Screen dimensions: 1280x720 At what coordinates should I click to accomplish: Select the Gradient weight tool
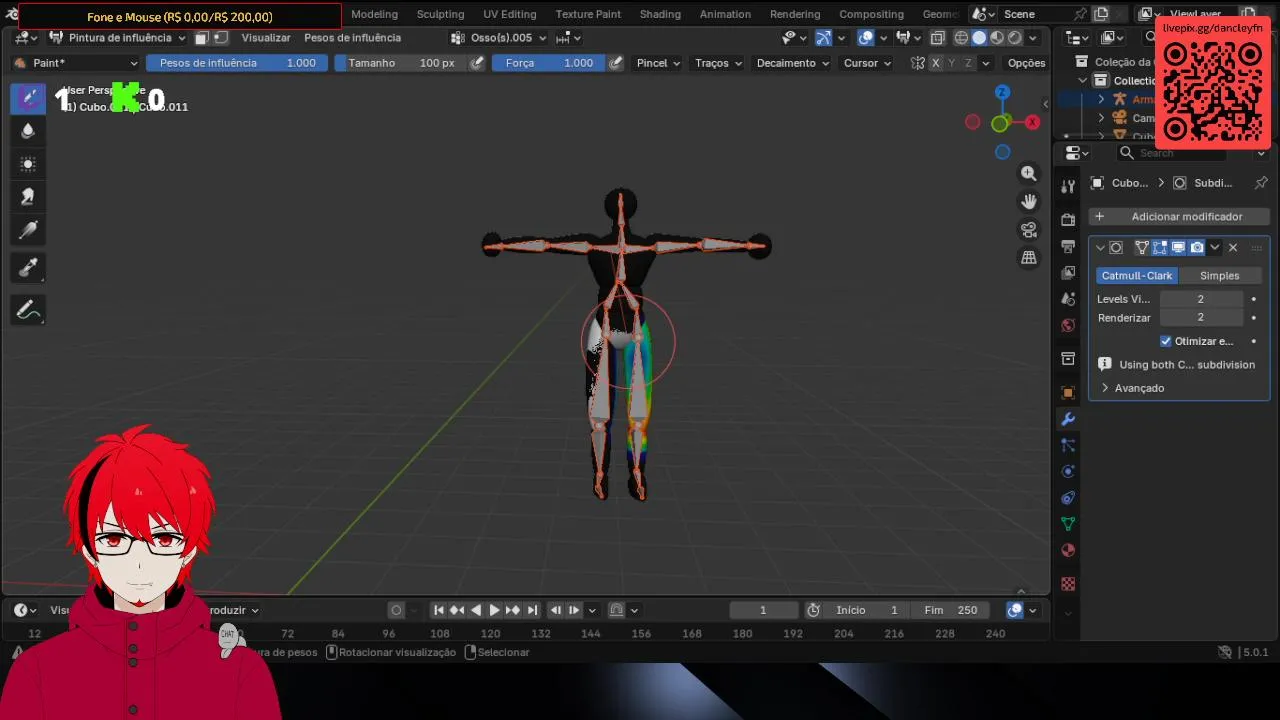point(28,231)
